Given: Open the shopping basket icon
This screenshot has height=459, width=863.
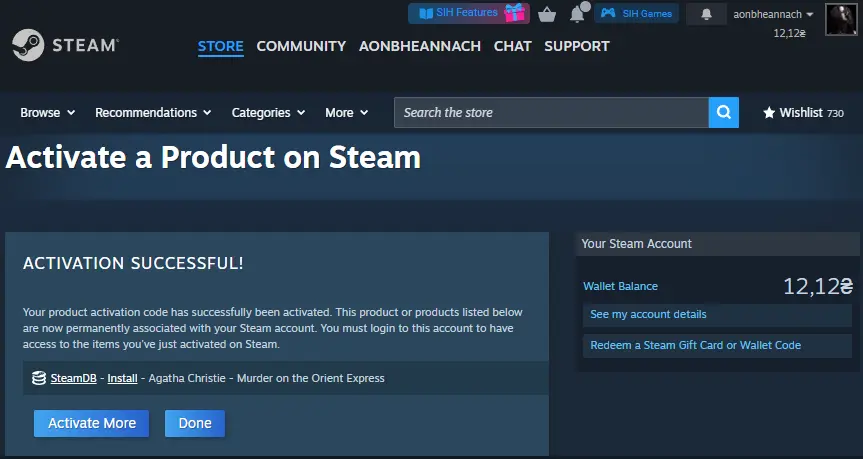Looking at the screenshot, I should 547,14.
